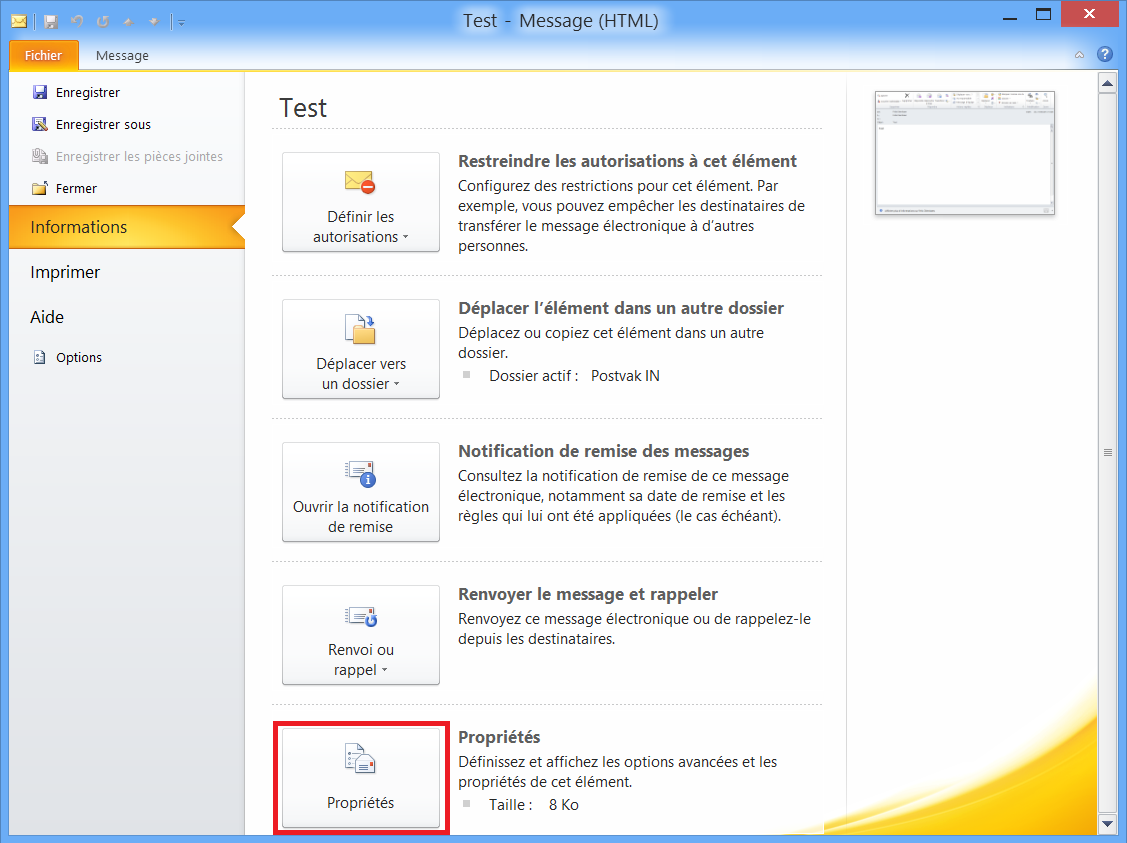Open the Imprimer section

tap(65, 272)
